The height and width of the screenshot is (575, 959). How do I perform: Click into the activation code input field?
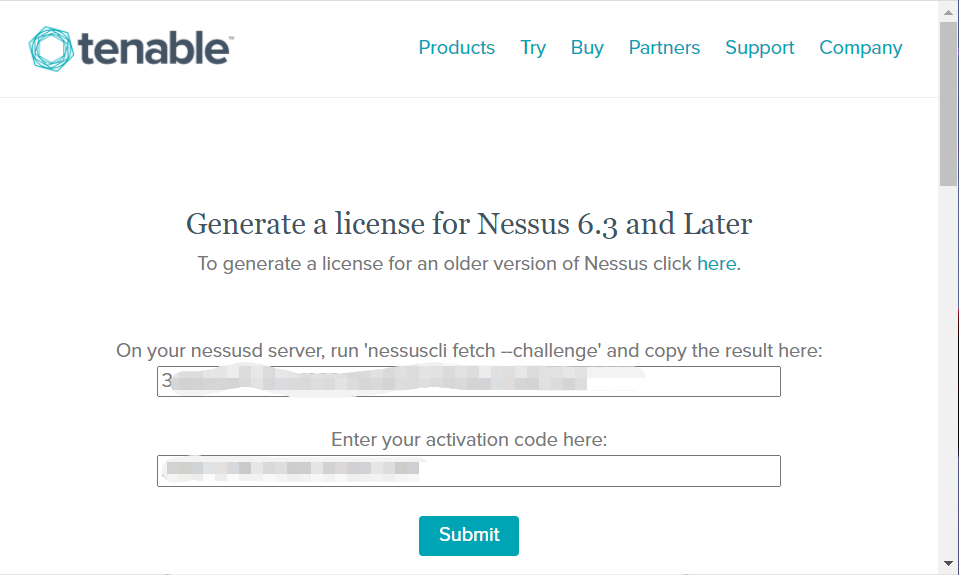pos(468,471)
